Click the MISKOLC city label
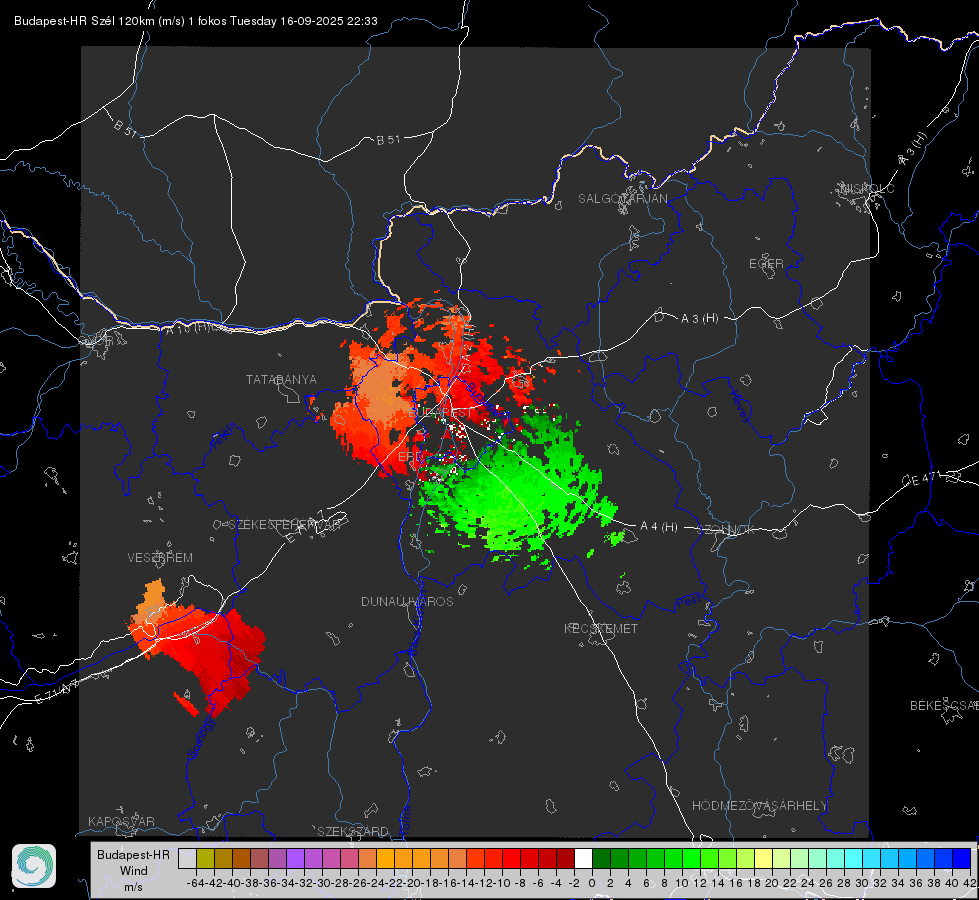The height and width of the screenshot is (900, 979). coord(867,188)
